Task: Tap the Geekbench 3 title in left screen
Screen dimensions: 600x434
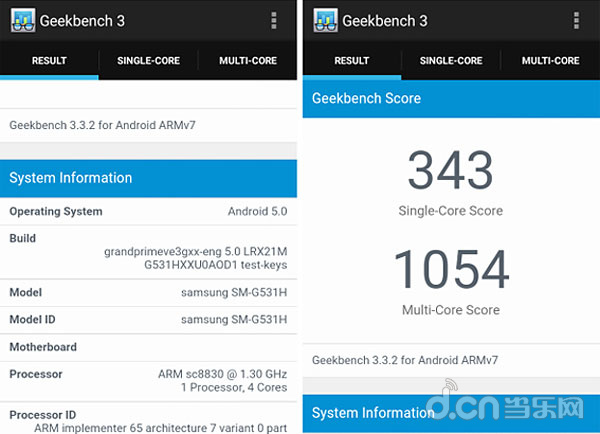Action: pos(82,21)
